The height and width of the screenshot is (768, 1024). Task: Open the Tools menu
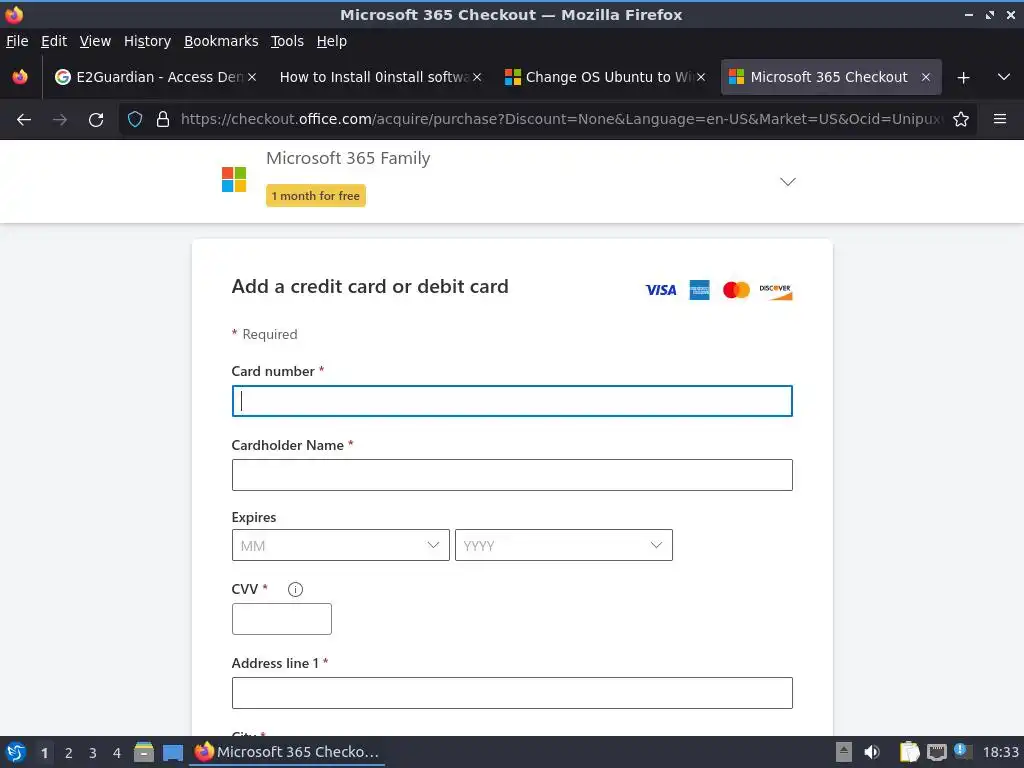point(287,41)
